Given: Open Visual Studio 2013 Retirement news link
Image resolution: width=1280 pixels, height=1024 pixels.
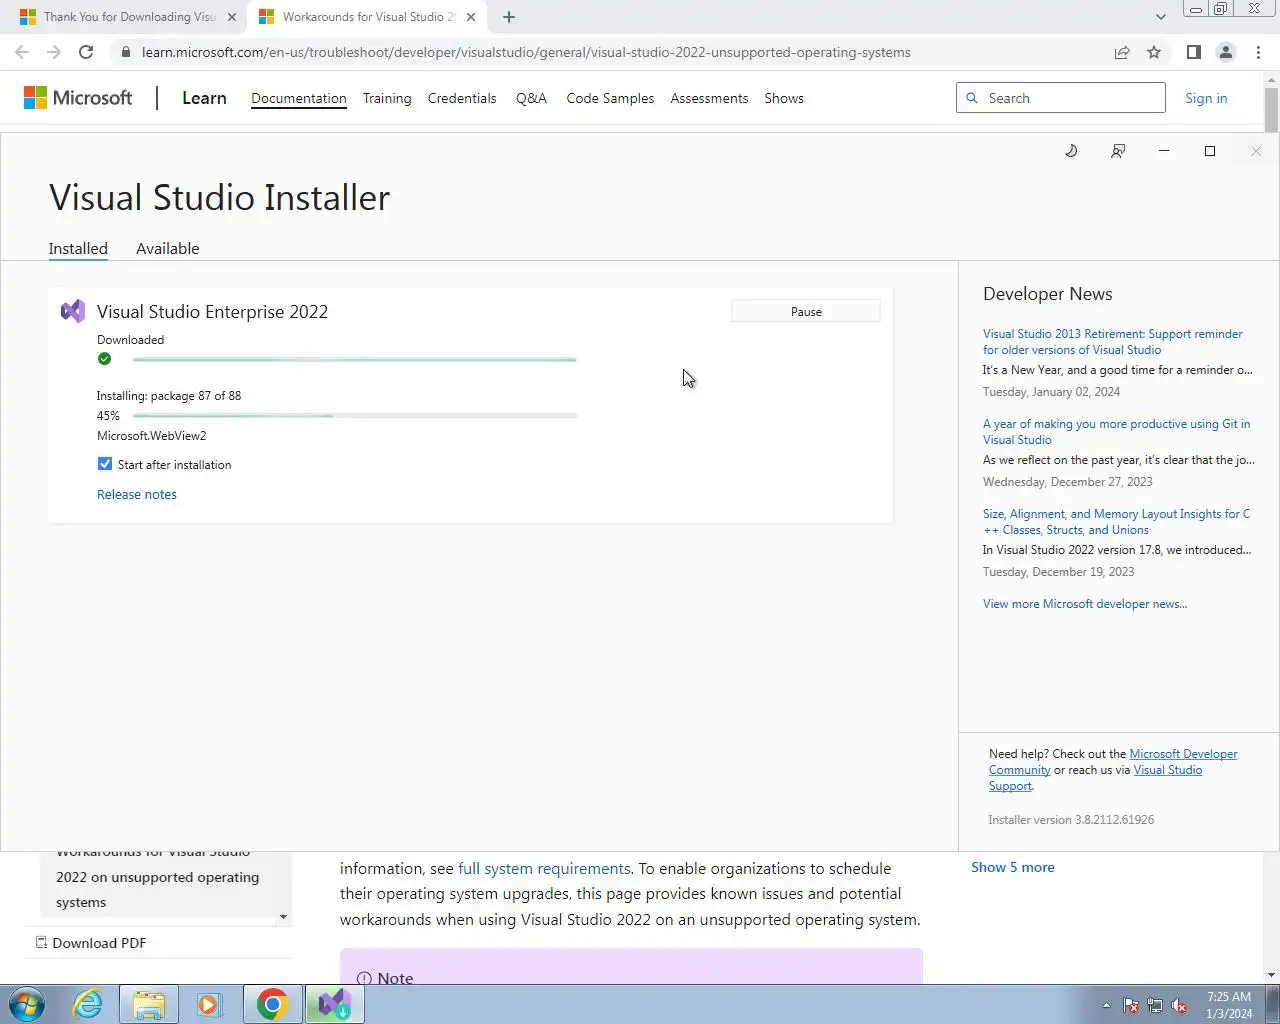Looking at the screenshot, I should pos(1113,342).
